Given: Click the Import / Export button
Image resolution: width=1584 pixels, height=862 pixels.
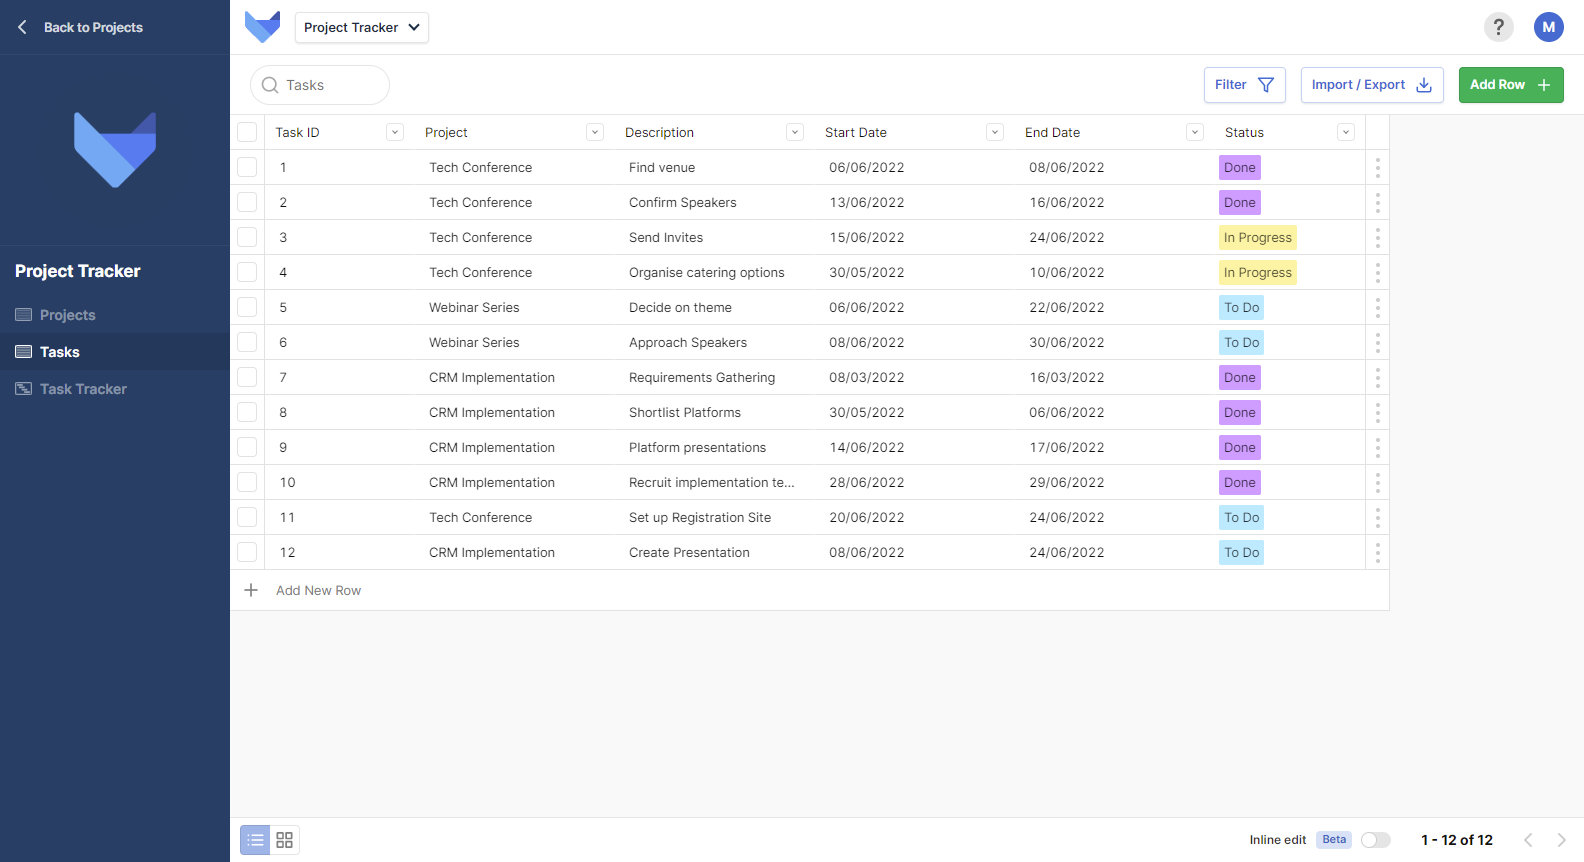Looking at the screenshot, I should [x=1372, y=85].
